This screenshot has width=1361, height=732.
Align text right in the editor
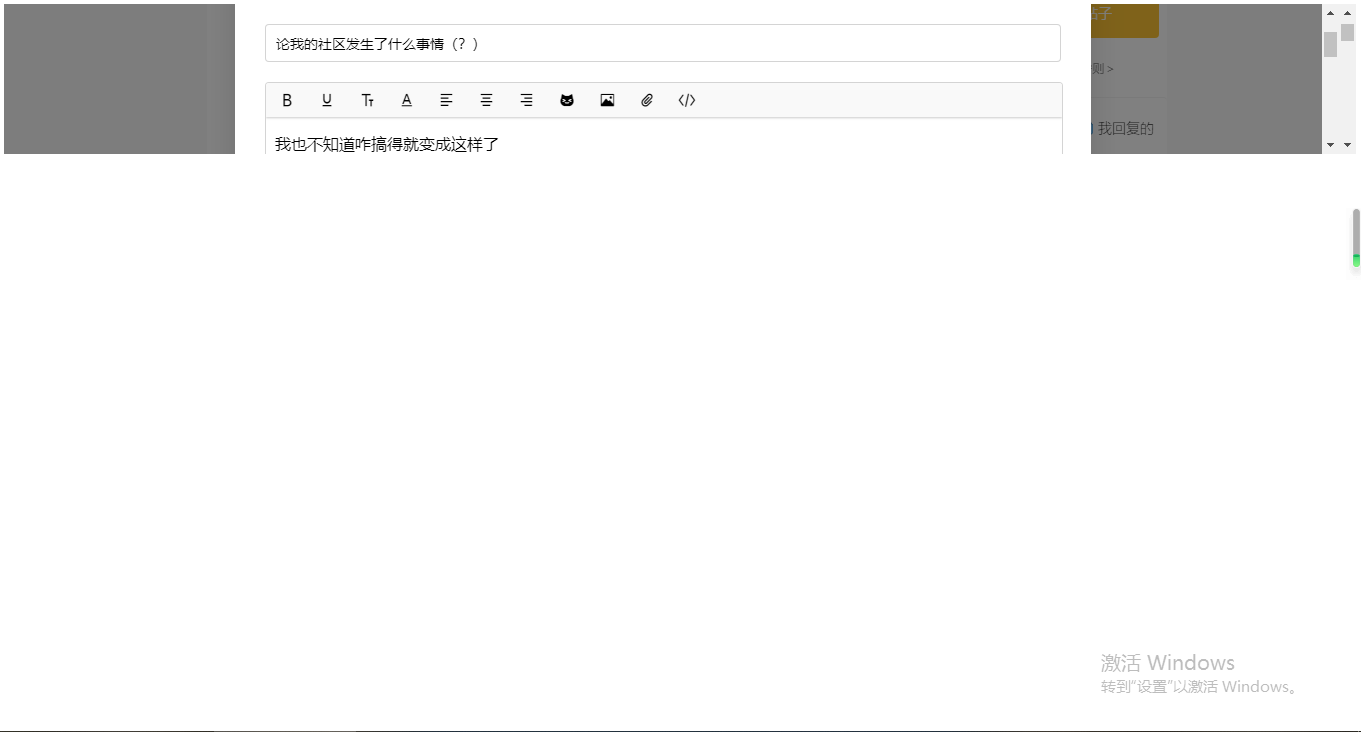pyautogui.click(x=527, y=100)
